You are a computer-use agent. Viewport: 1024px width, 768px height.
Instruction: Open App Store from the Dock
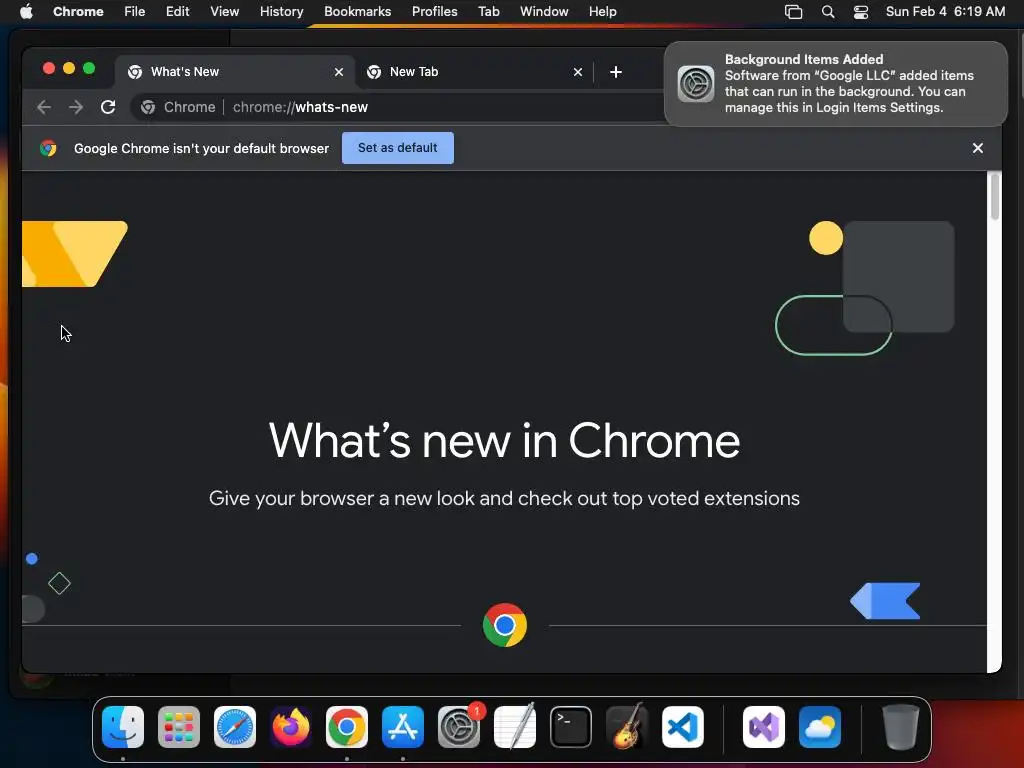pyautogui.click(x=403, y=727)
